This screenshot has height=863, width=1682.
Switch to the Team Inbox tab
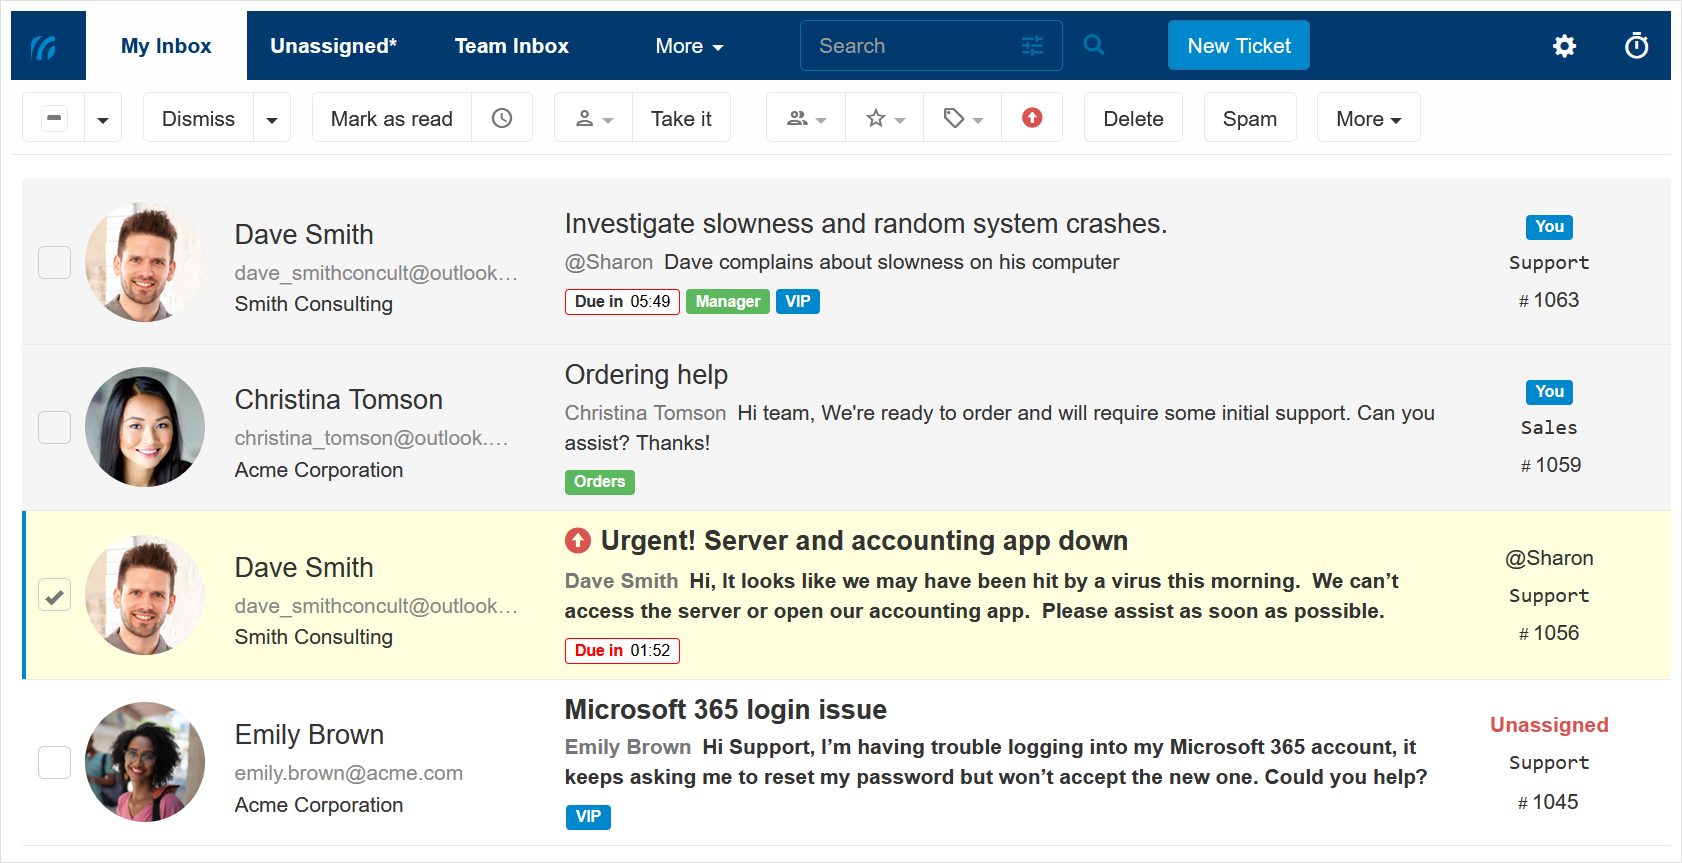(x=511, y=46)
